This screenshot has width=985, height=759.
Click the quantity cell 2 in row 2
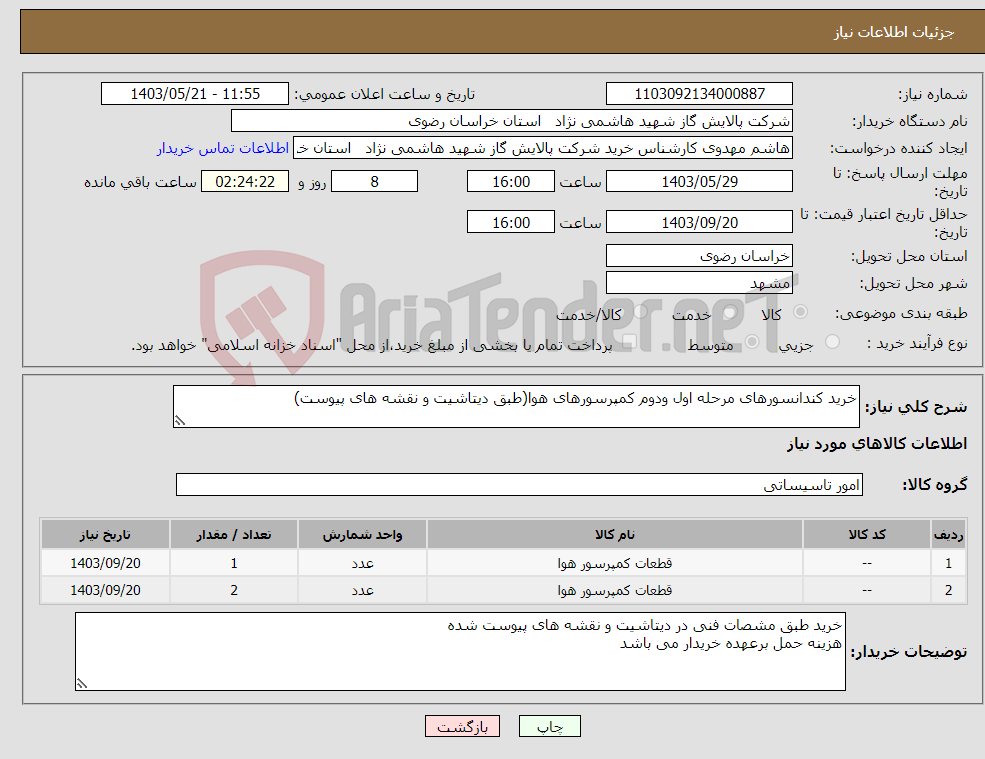pyautogui.click(x=234, y=591)
